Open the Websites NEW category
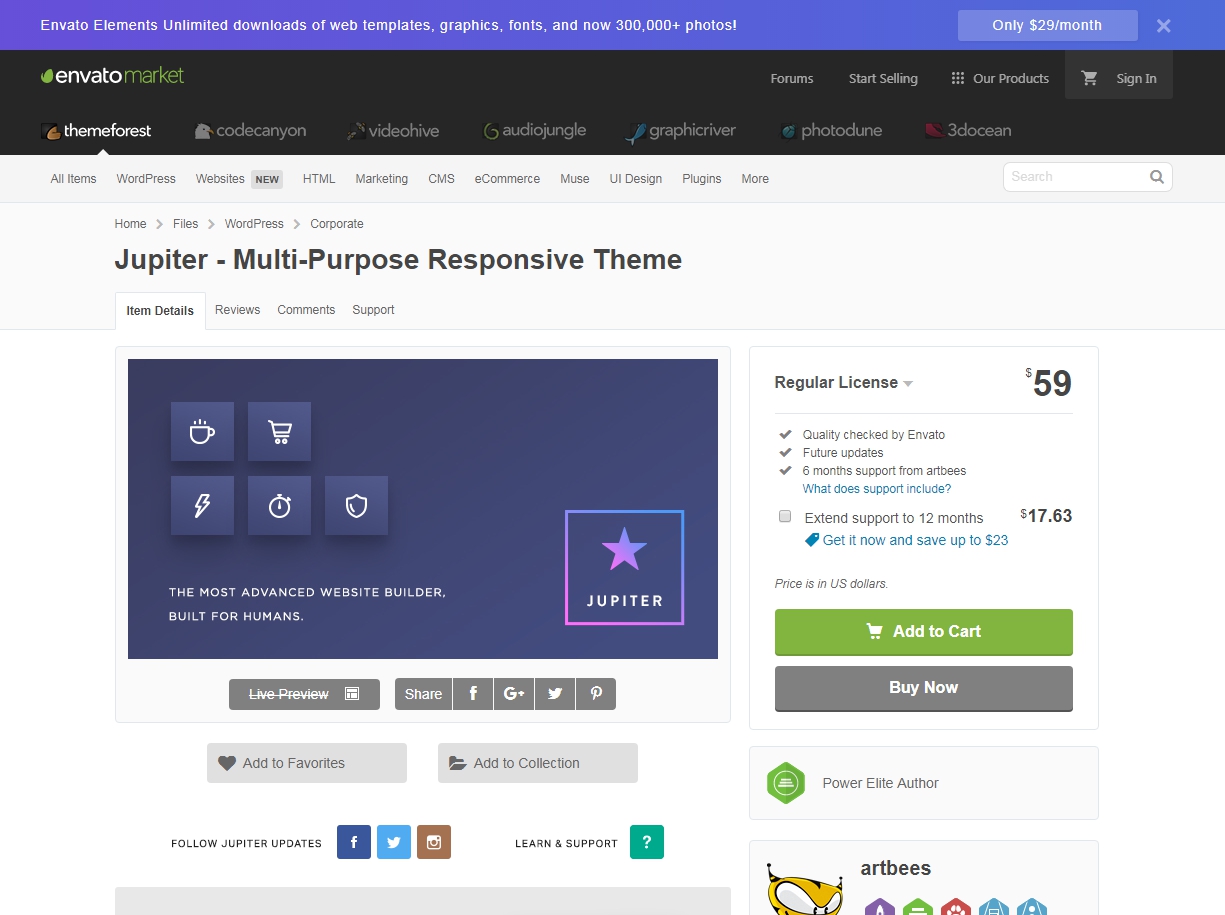This screenshot has height=915, width=1225. click(x=239, y=179)
